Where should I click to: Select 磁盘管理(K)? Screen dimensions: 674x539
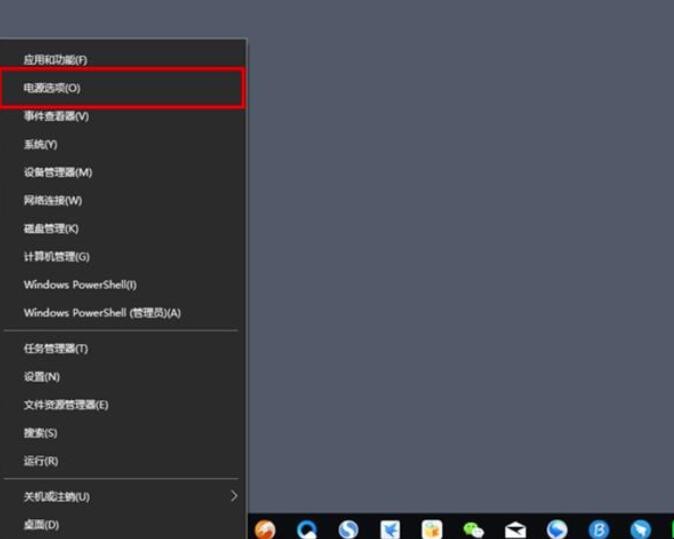(x=51, y=228)
